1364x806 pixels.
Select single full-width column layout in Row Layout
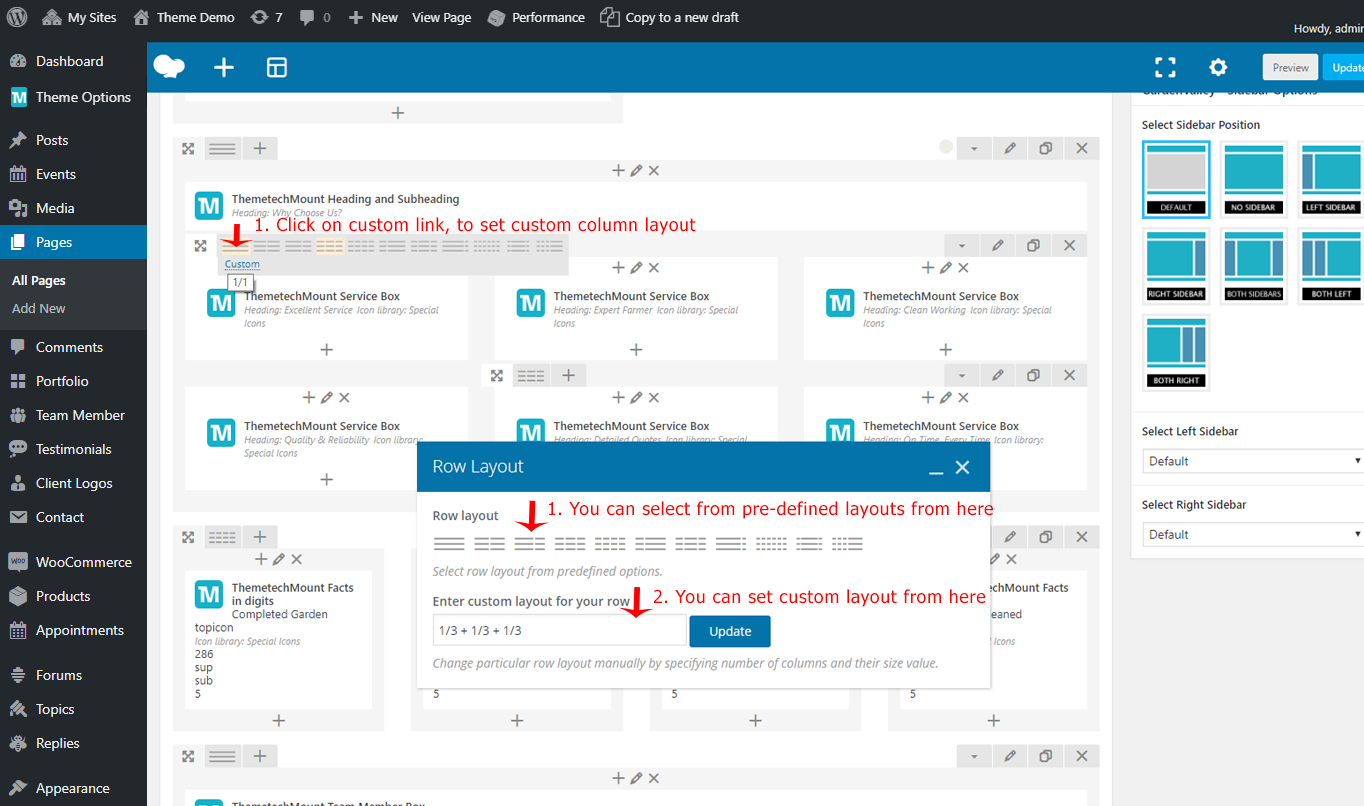tap(449, 544)
